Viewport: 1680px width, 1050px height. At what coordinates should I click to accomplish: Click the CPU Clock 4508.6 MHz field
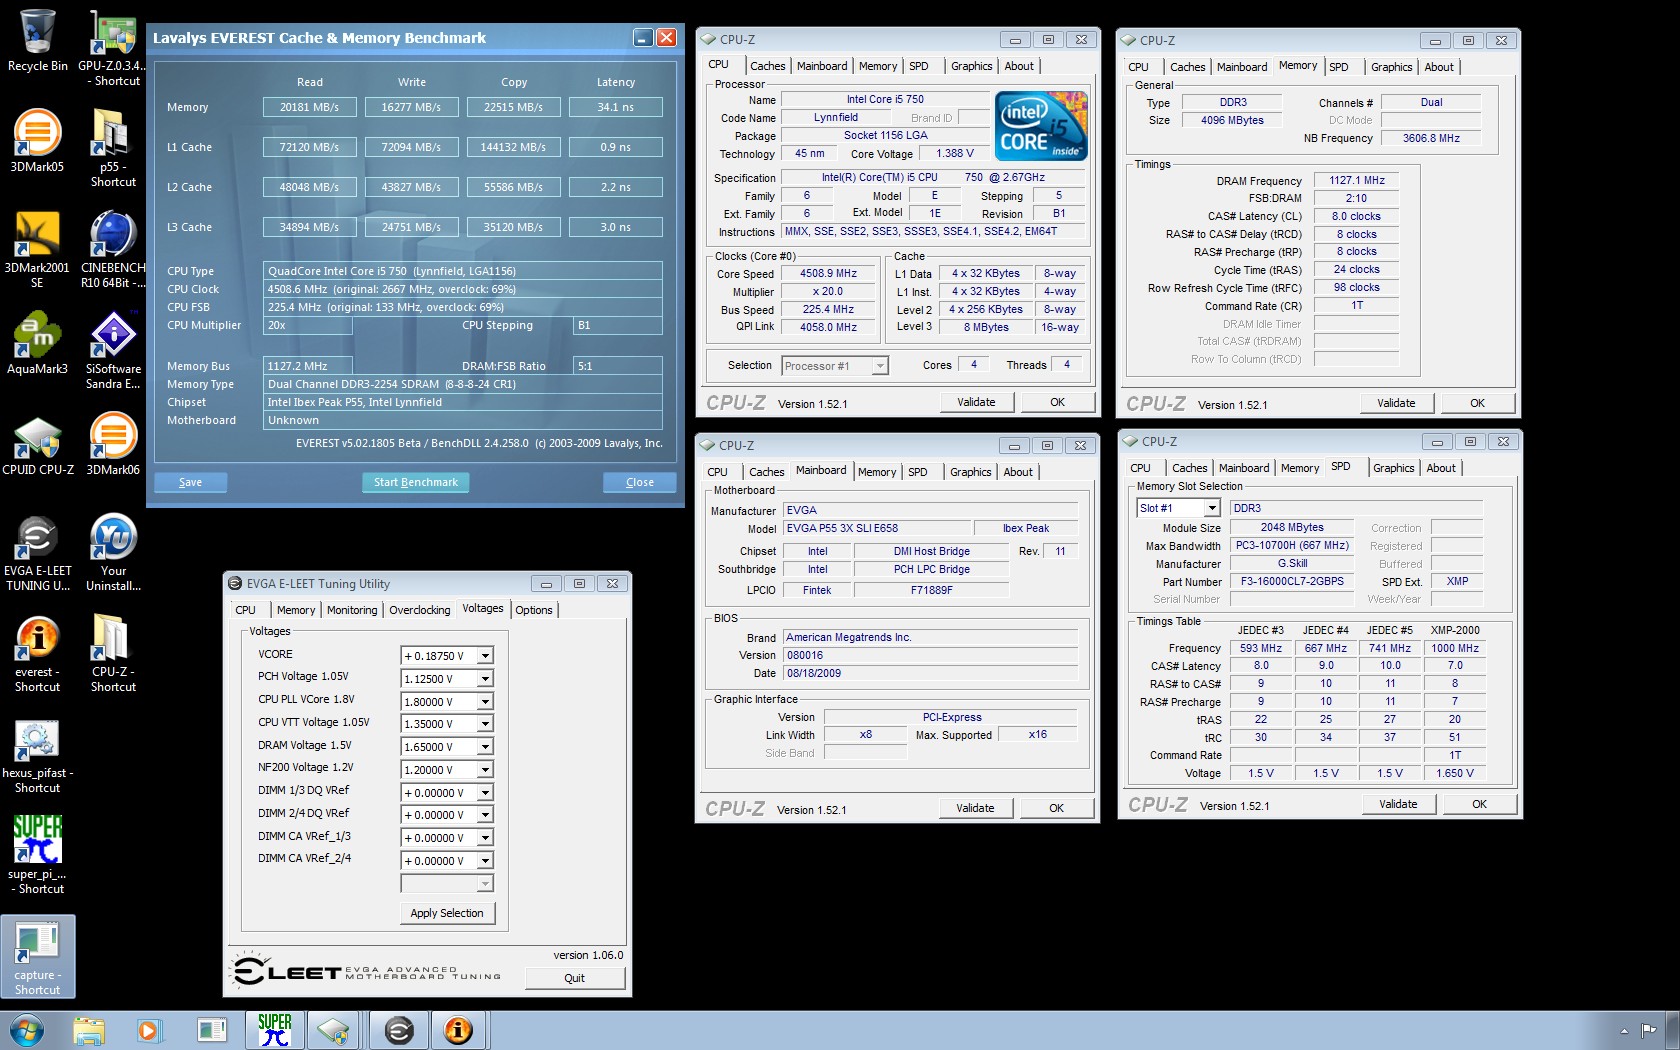463,289
